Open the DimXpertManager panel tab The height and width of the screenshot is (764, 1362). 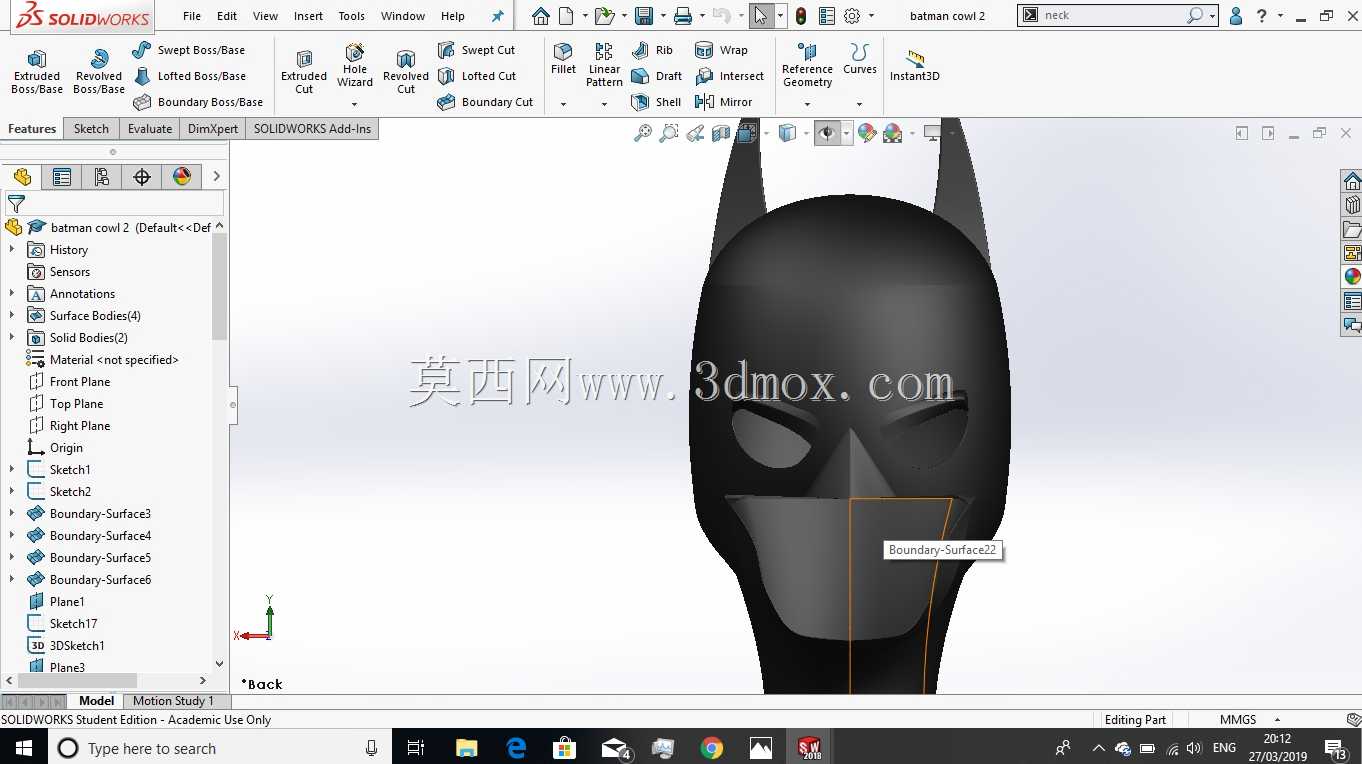point(142,177)
